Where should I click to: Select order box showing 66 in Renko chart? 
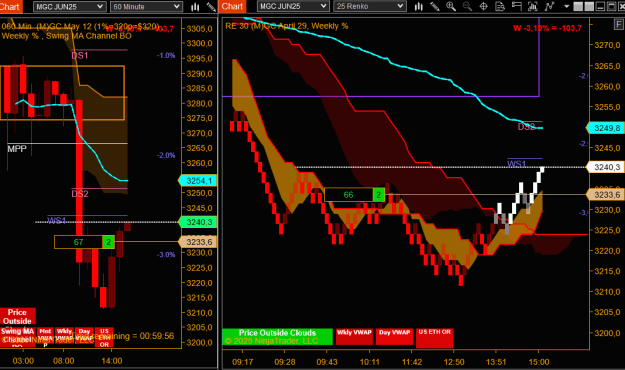[x=349, y=195]
